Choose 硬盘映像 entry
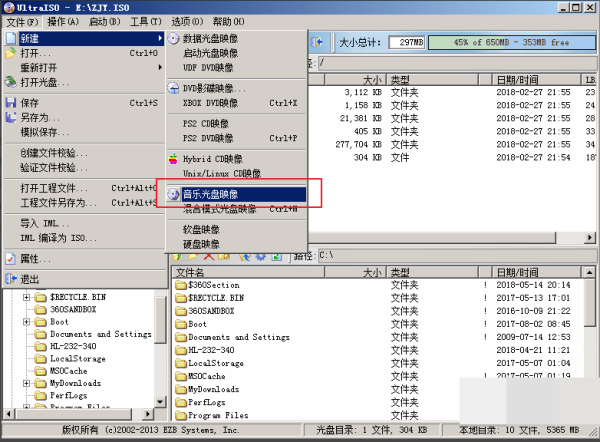The width and height of the screenshot is (600, 442). pos(236,244)
